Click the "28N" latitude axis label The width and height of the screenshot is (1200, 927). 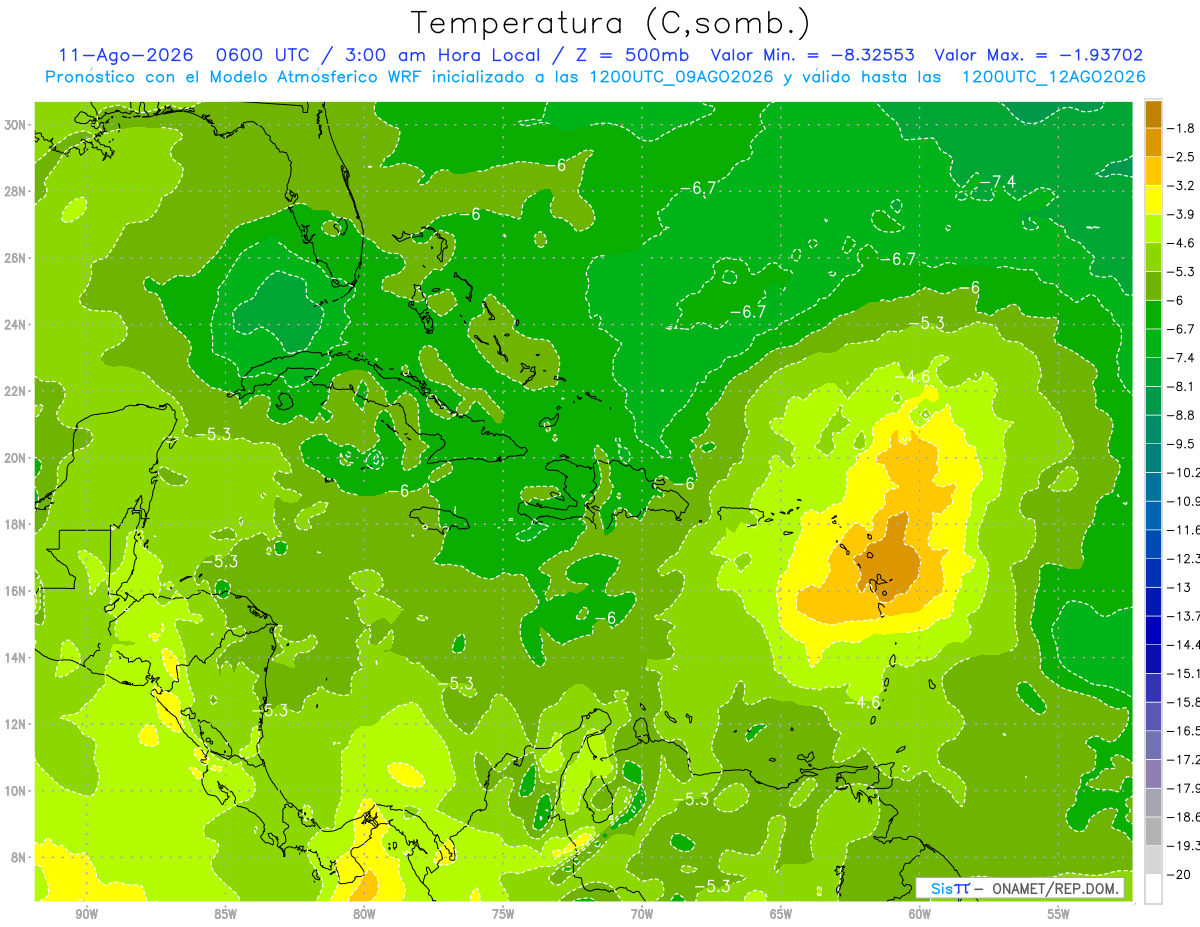click(15, 191)
